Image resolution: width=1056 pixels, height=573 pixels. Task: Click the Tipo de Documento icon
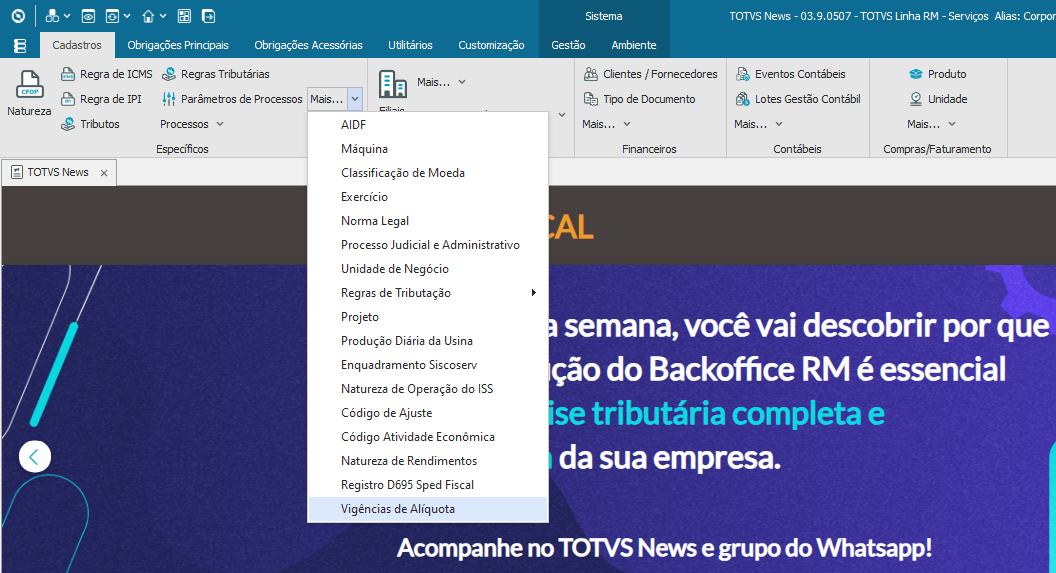591,99
